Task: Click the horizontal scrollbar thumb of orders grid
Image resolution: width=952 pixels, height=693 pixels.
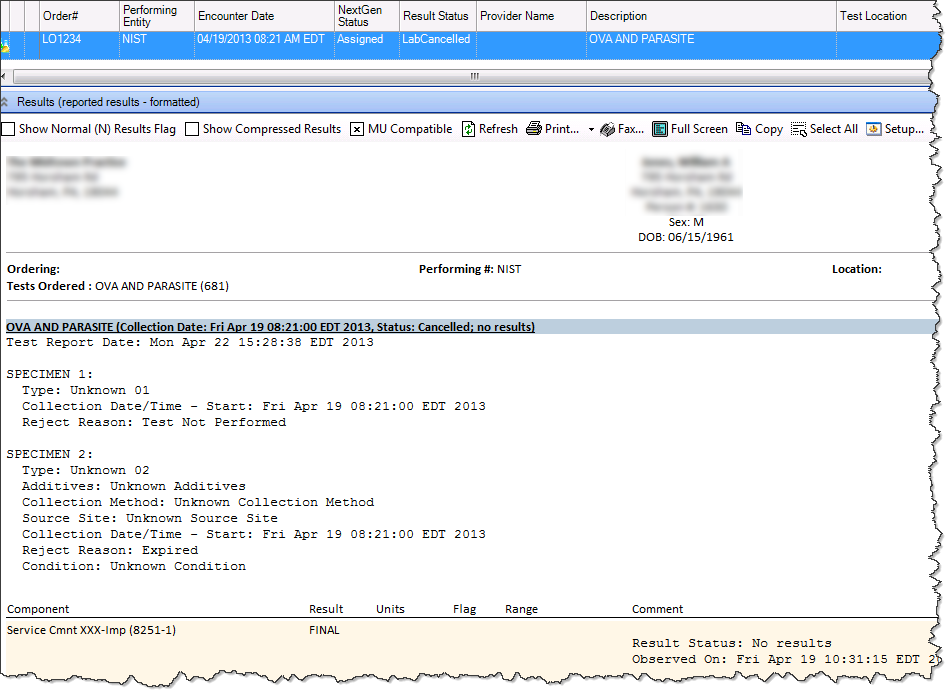Action: tap(471, 77)
